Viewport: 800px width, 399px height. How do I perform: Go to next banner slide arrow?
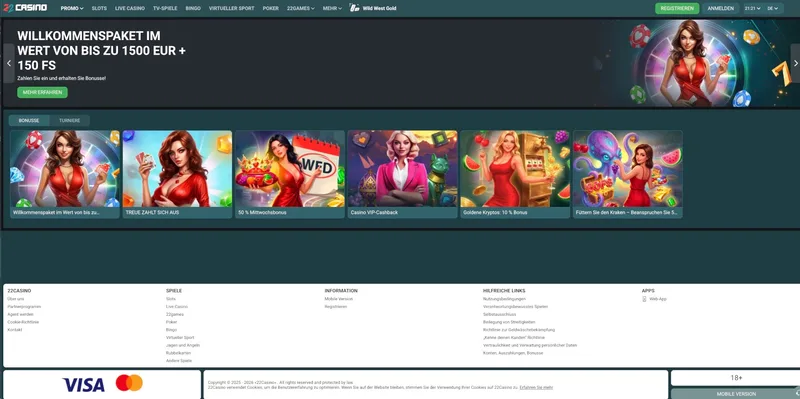[795, 63]
